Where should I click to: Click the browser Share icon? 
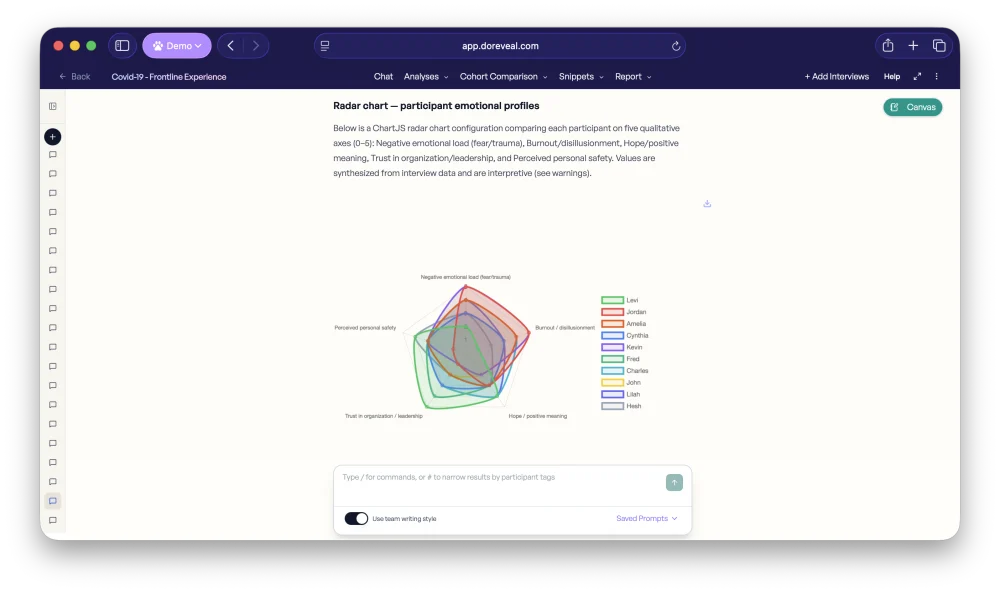(x=888, y=45)
